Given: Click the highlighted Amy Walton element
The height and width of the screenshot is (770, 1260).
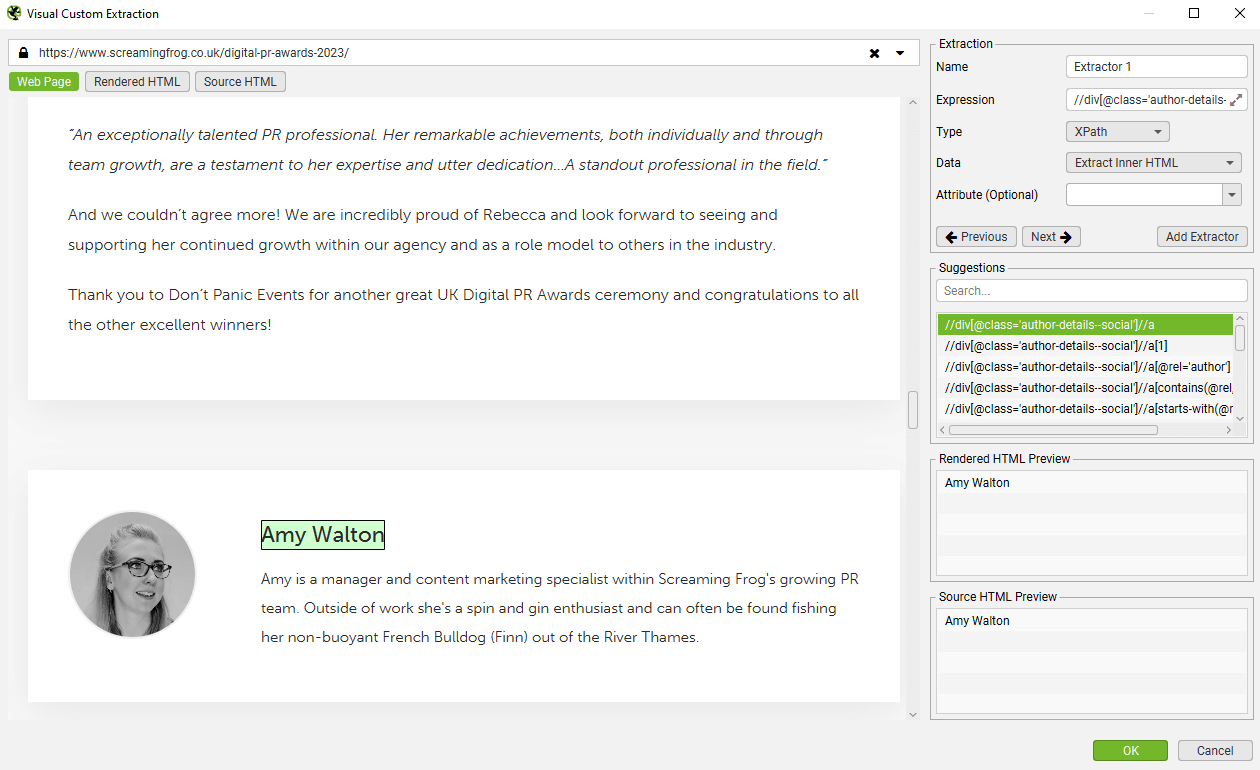Looking at the screenshot, I should [322, 534].
